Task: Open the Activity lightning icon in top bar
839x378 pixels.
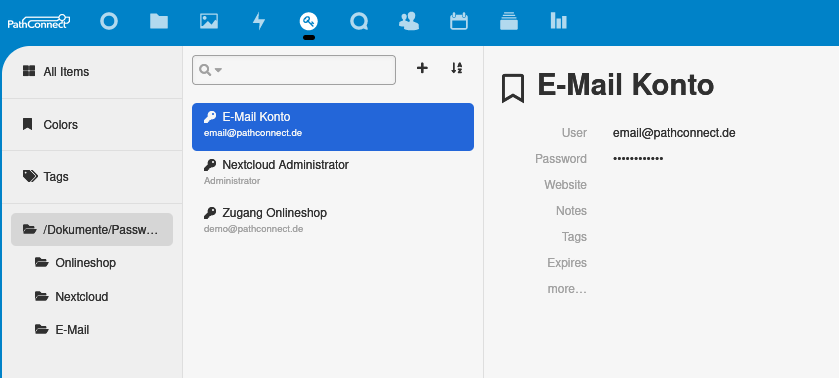Action: click(259, 21)
